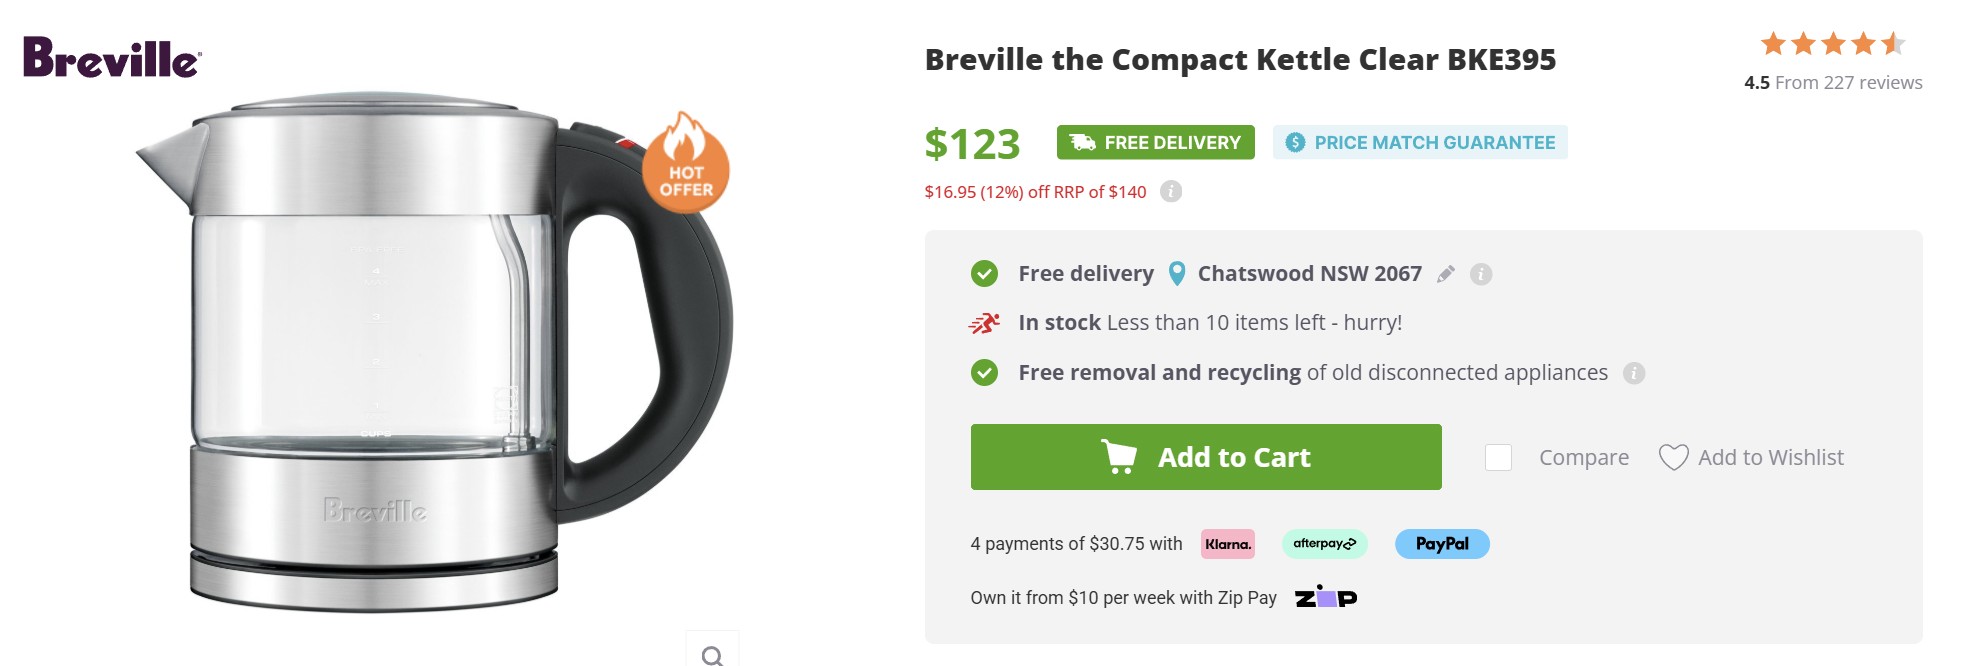Select the Klarna payment badge
Image resolution: width=1963 pixels, height=666 pixels.
point(1228,544)
